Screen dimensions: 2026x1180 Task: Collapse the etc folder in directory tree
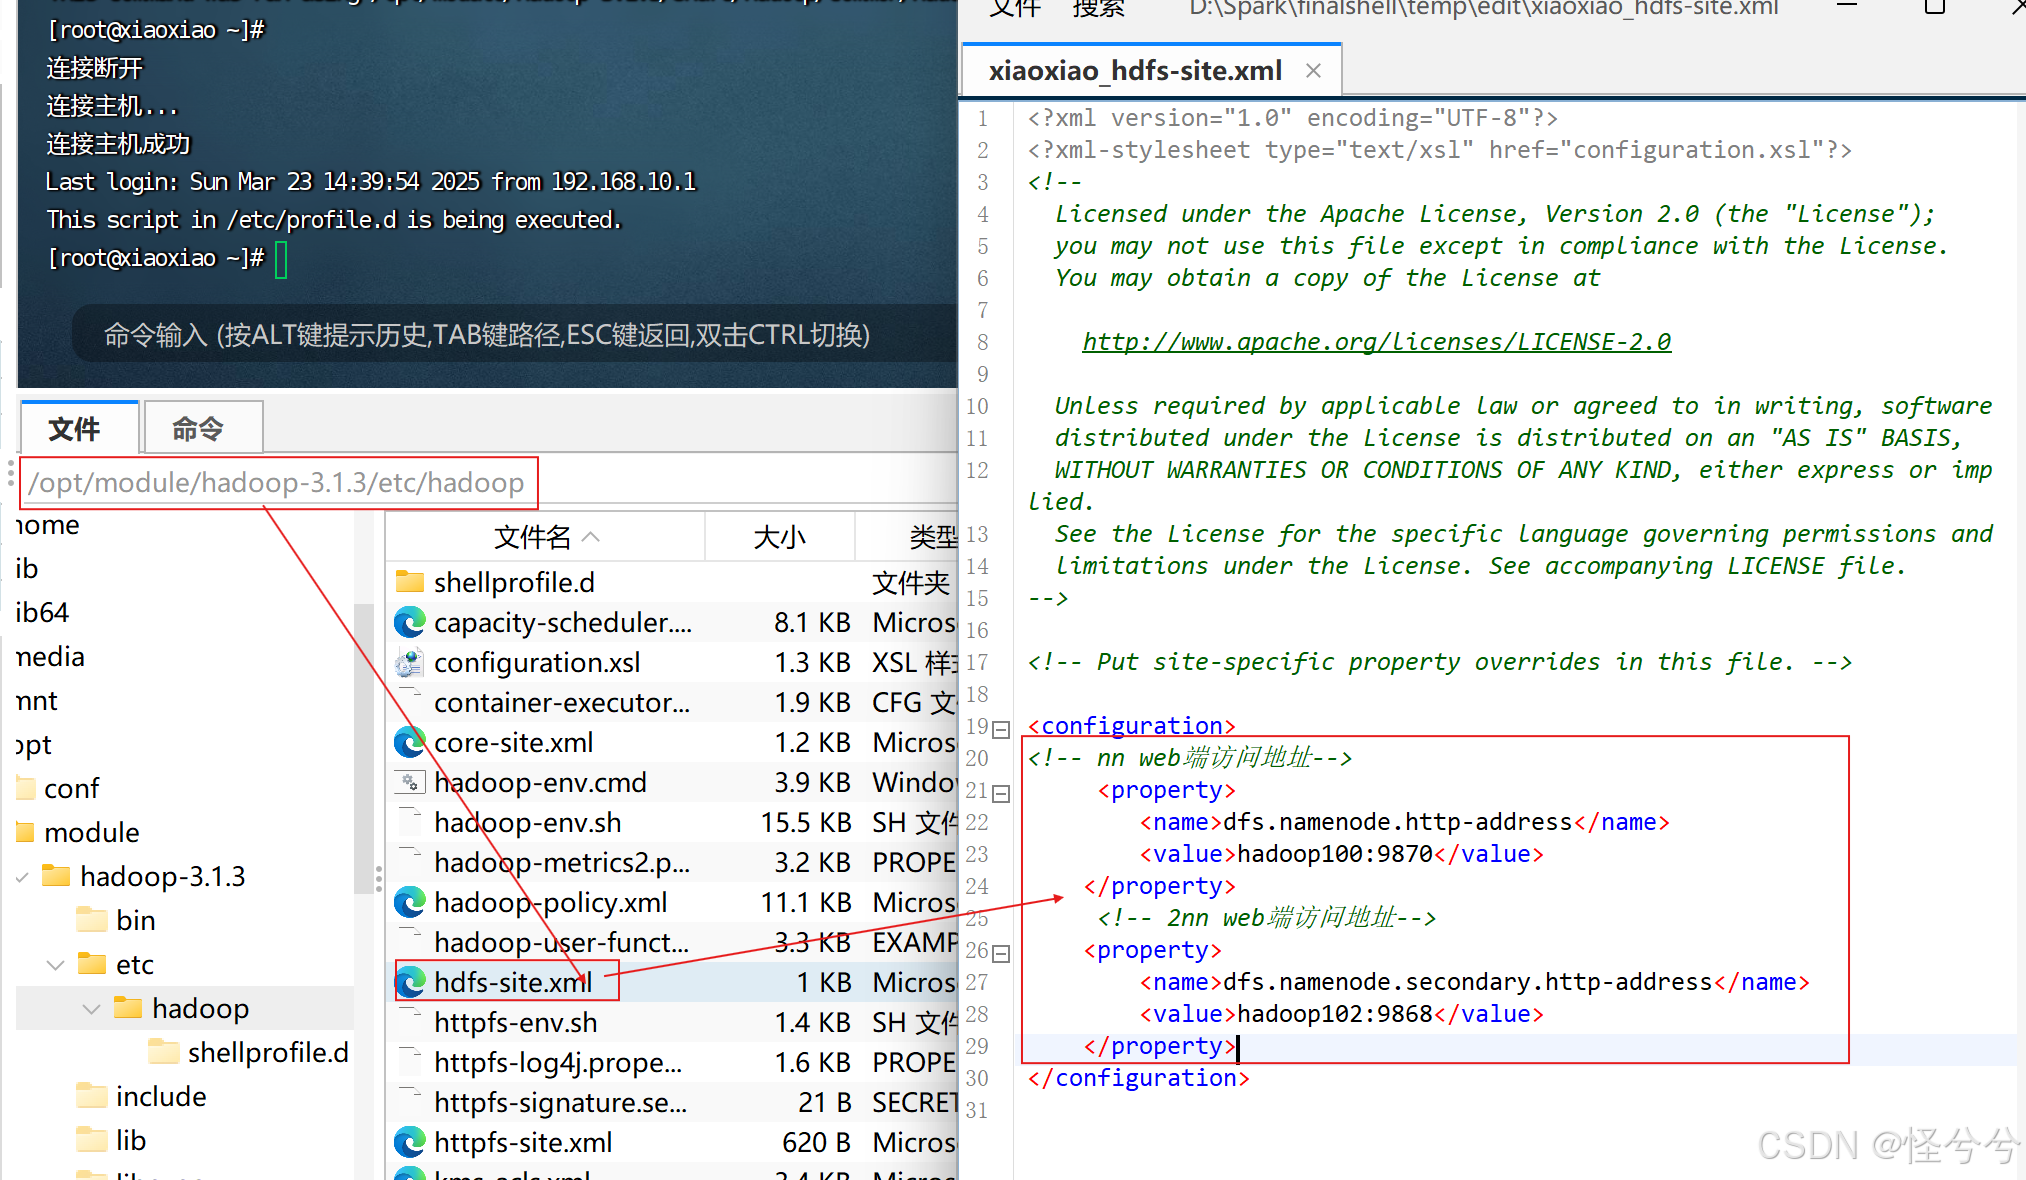[56, 965]
